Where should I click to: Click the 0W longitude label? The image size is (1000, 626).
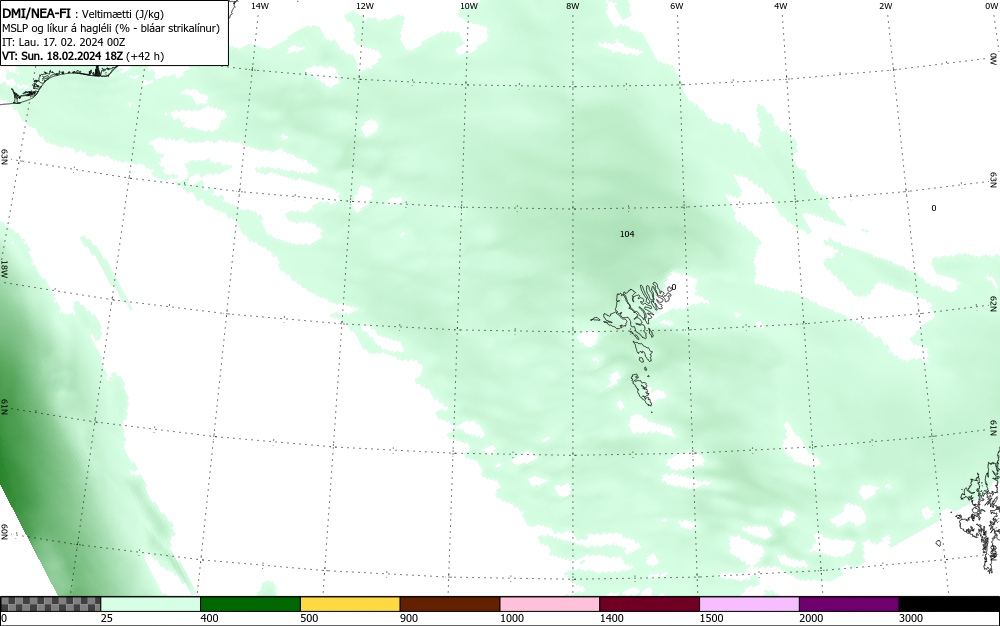[x=990, y=6]
